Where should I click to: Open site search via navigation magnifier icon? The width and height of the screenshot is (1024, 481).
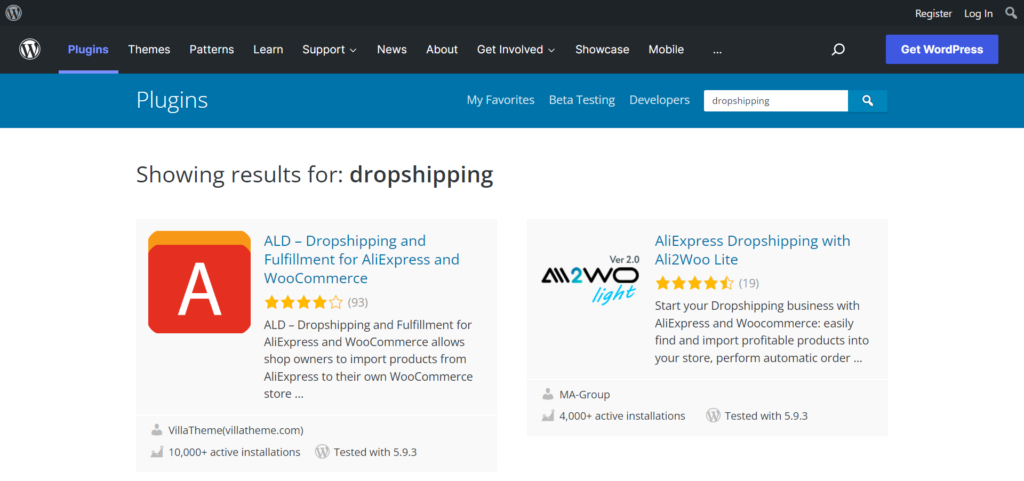pyautogui.click(x=838, y=50)
